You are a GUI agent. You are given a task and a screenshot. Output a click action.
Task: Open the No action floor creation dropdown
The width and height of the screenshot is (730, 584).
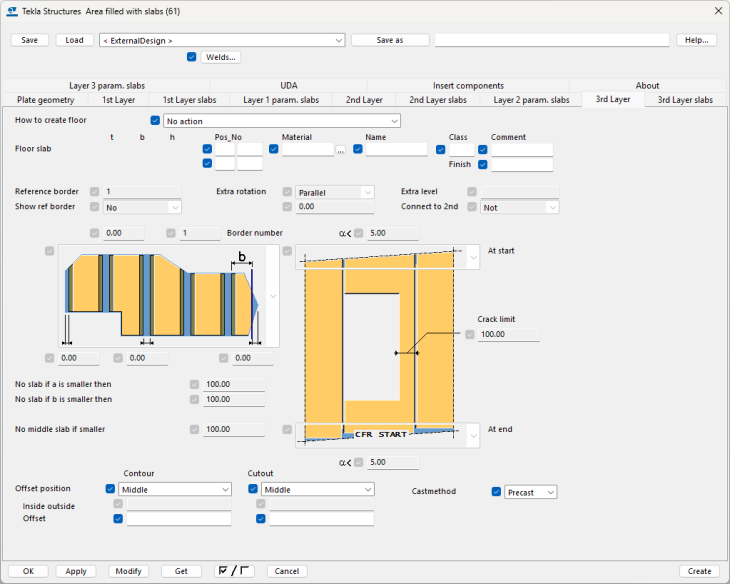282,121
